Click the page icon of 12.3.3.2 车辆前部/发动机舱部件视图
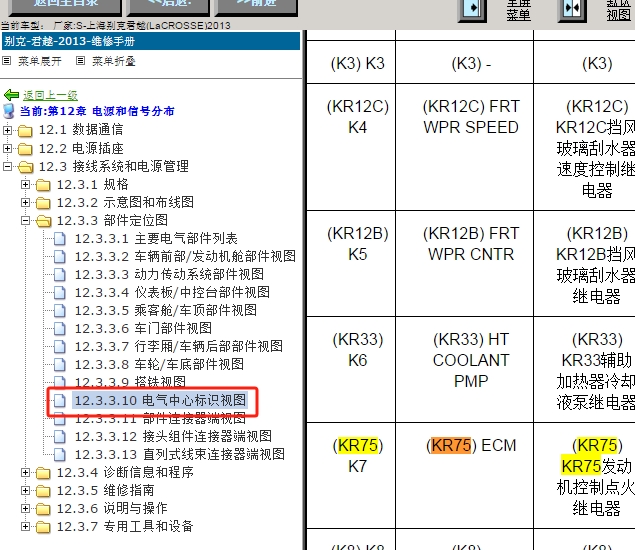 click(x=60, y=256)
